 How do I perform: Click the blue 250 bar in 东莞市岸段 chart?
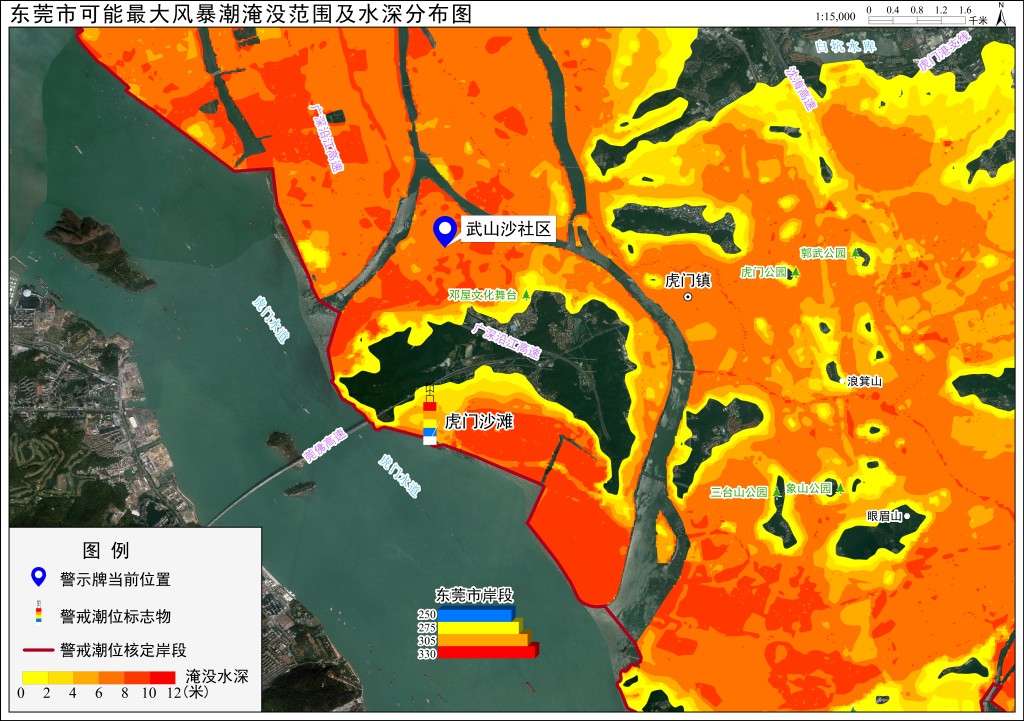pyautogui.click(x=477, y=614)
